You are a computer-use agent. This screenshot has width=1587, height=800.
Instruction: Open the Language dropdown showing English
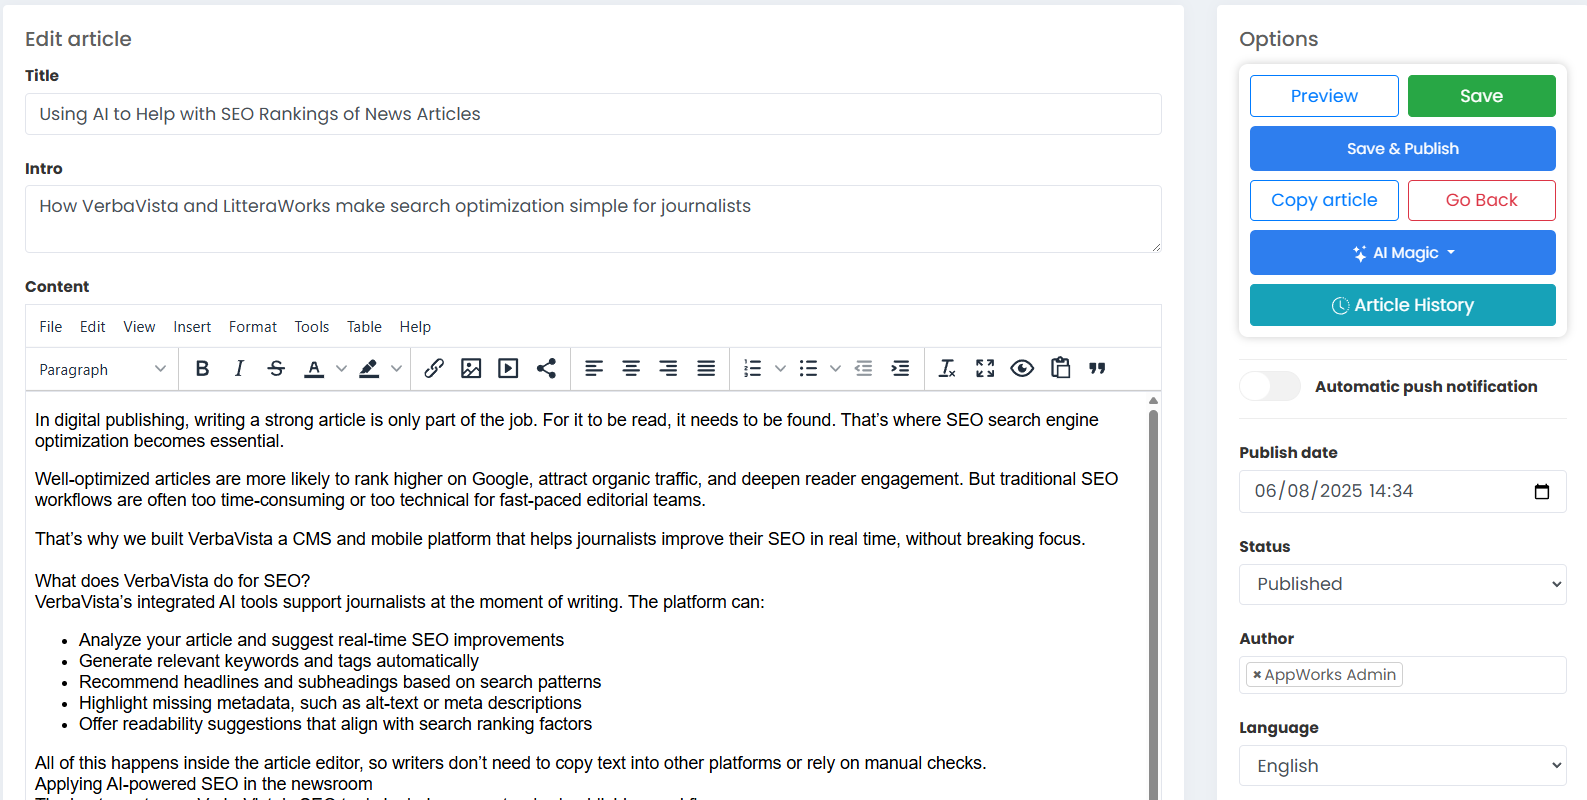(1402, 766)
